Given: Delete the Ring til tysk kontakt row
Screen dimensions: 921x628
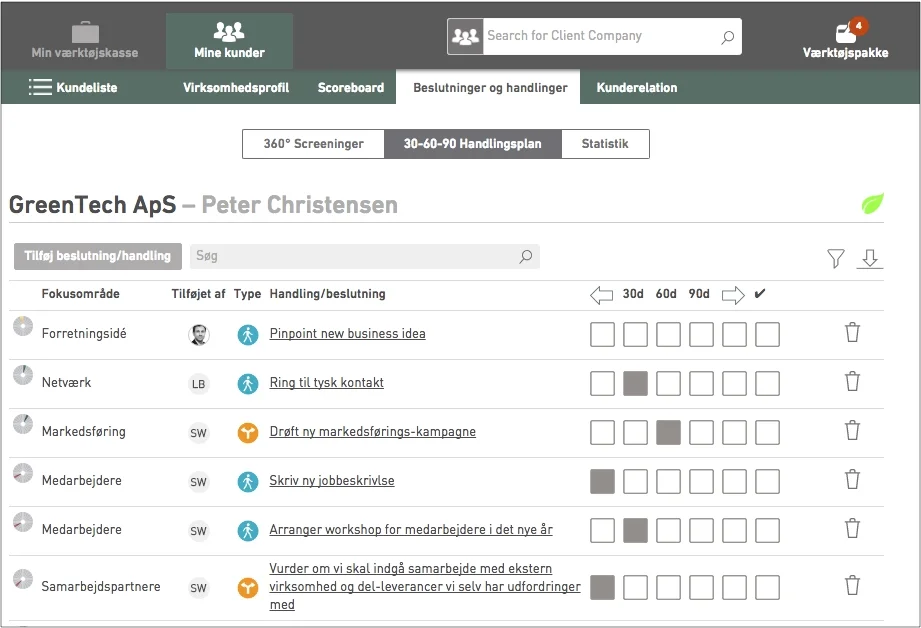Looking at the screenshot, I should [x=852, y=381].
